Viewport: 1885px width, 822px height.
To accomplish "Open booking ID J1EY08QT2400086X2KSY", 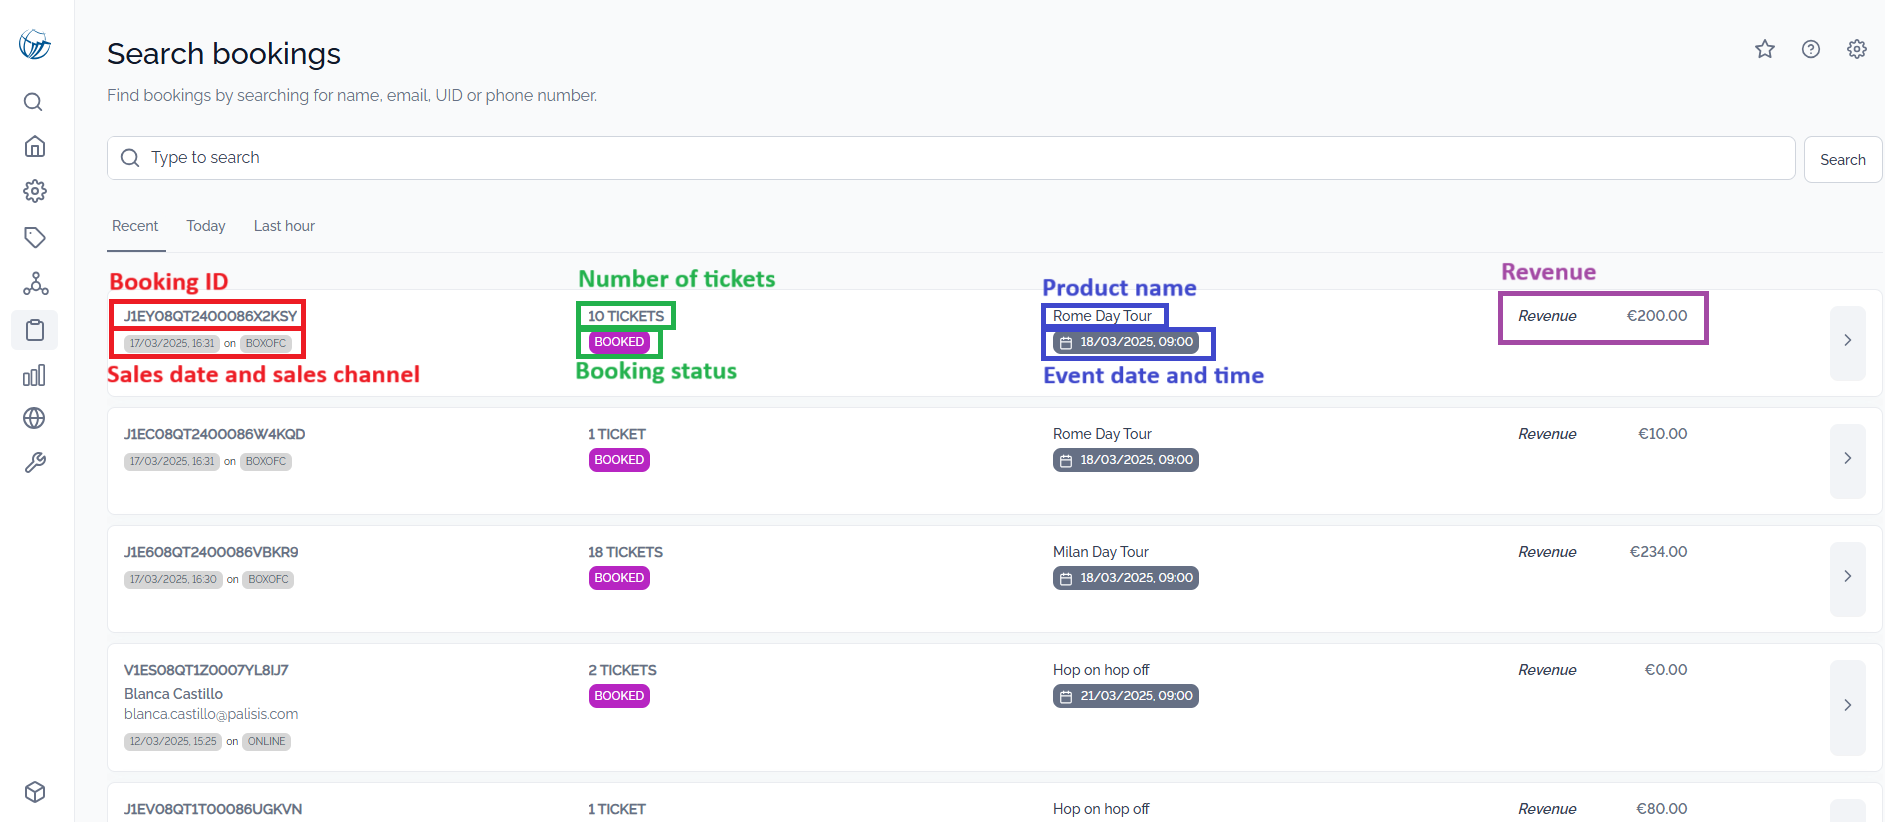I will (x=211, y=316).
